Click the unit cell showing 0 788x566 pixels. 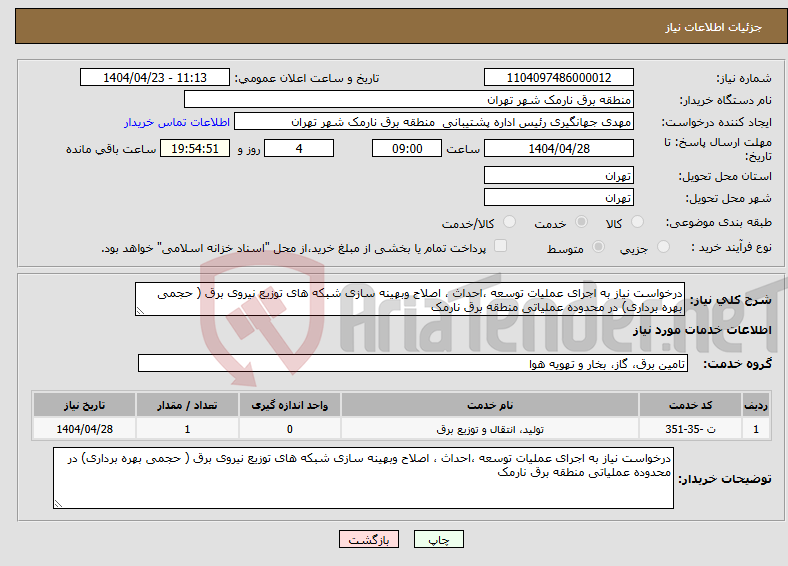289,429
